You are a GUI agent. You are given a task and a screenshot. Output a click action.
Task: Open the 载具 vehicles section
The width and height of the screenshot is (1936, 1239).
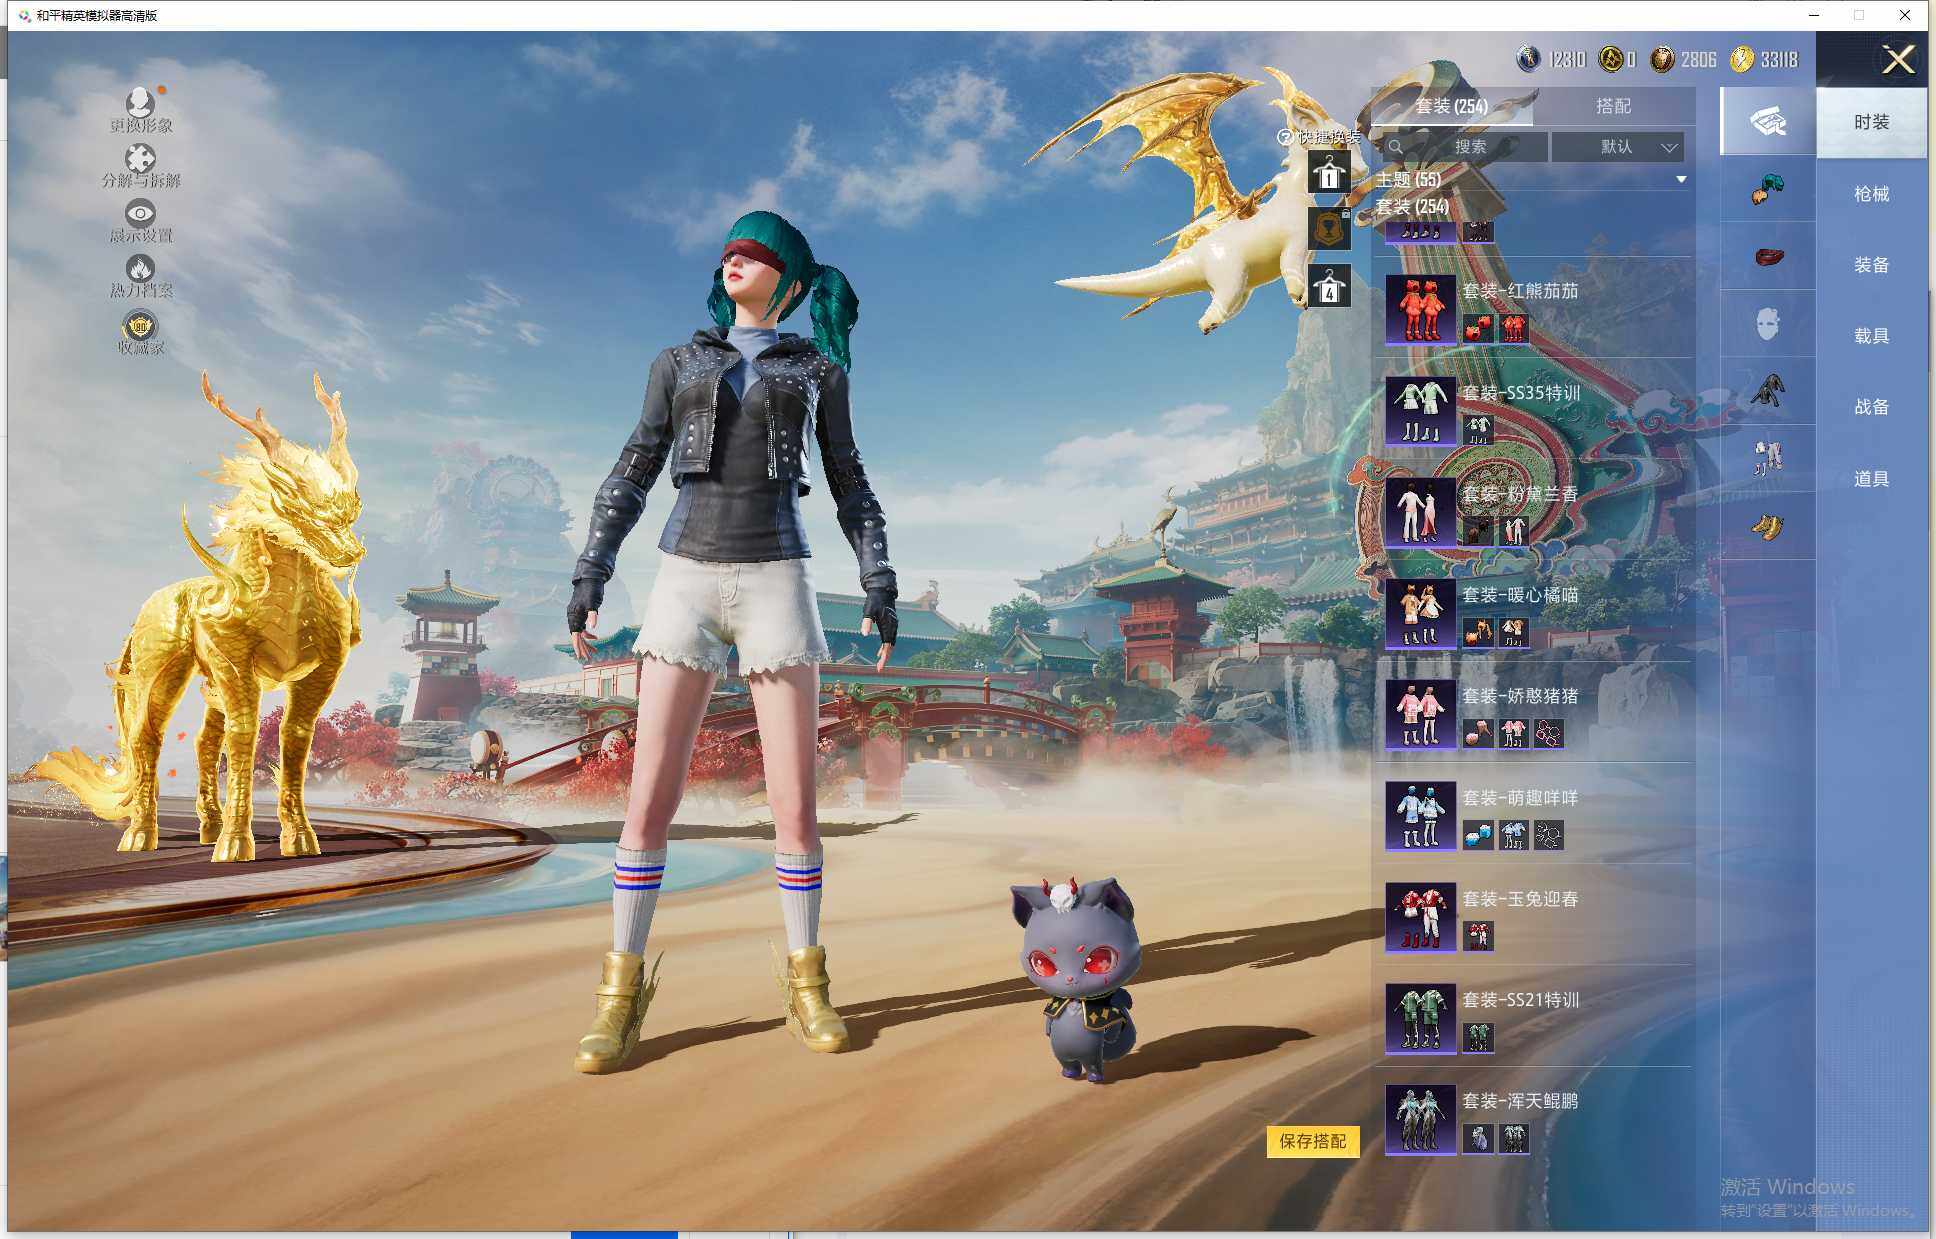[1871, 336]
